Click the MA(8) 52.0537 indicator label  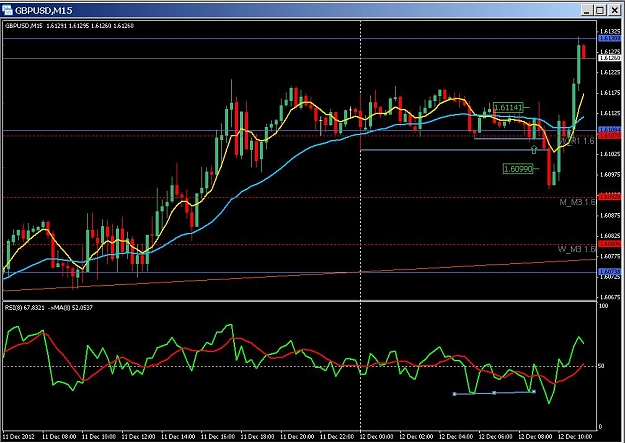[72, 308]
